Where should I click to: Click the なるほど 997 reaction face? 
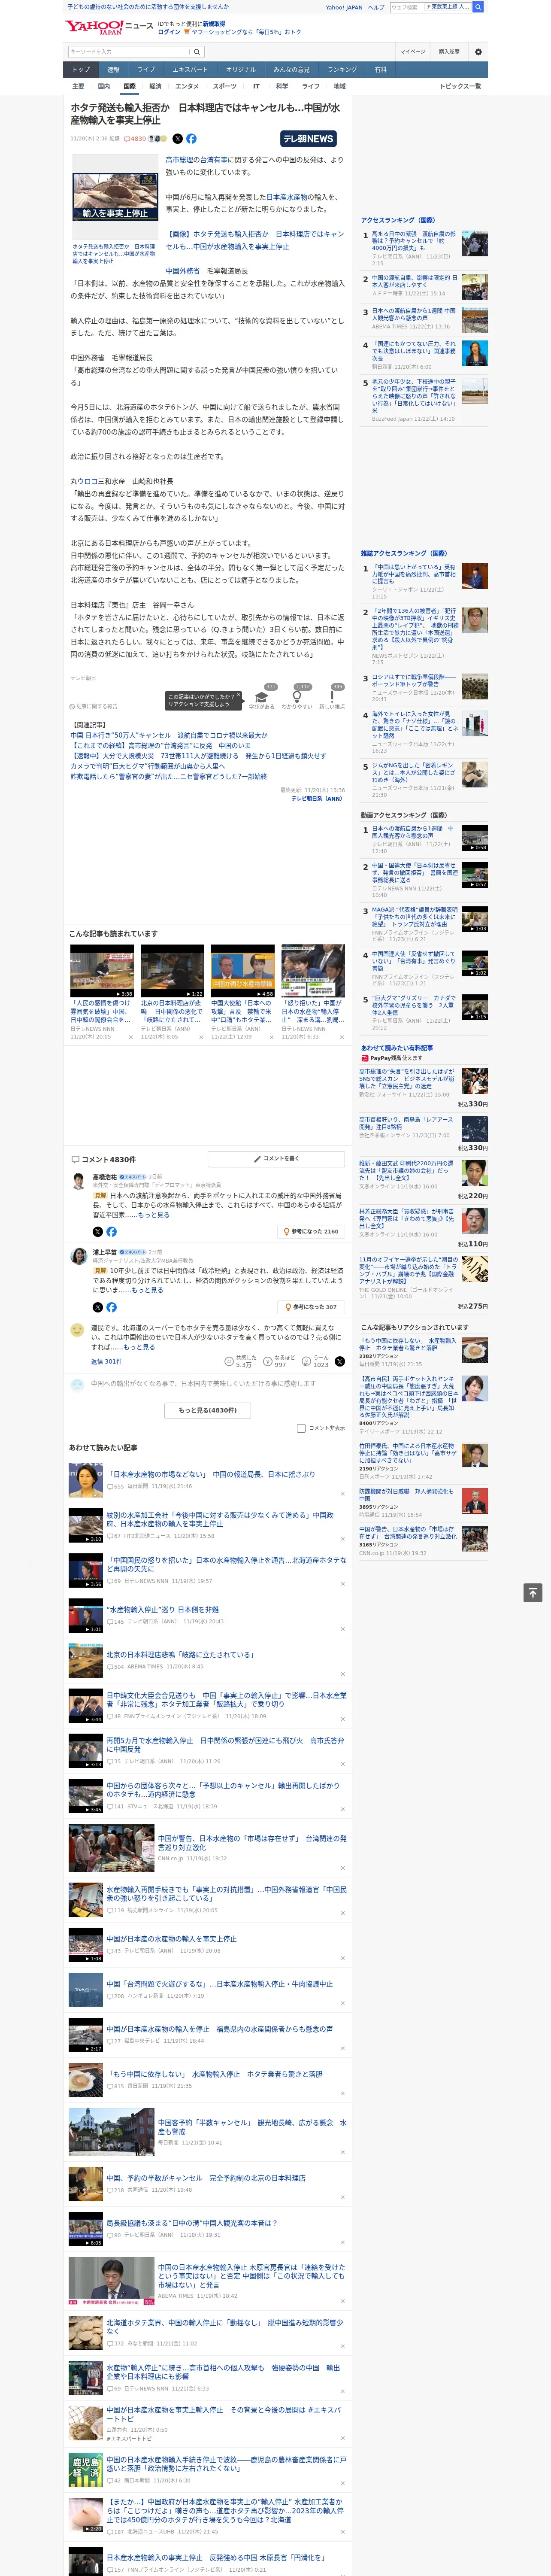[268, 1361]
